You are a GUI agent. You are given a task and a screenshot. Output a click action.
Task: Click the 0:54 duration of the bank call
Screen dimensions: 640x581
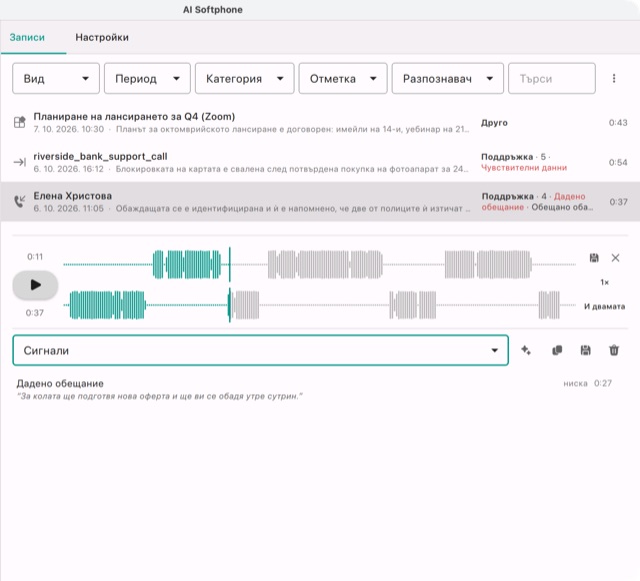coord(618,162)
